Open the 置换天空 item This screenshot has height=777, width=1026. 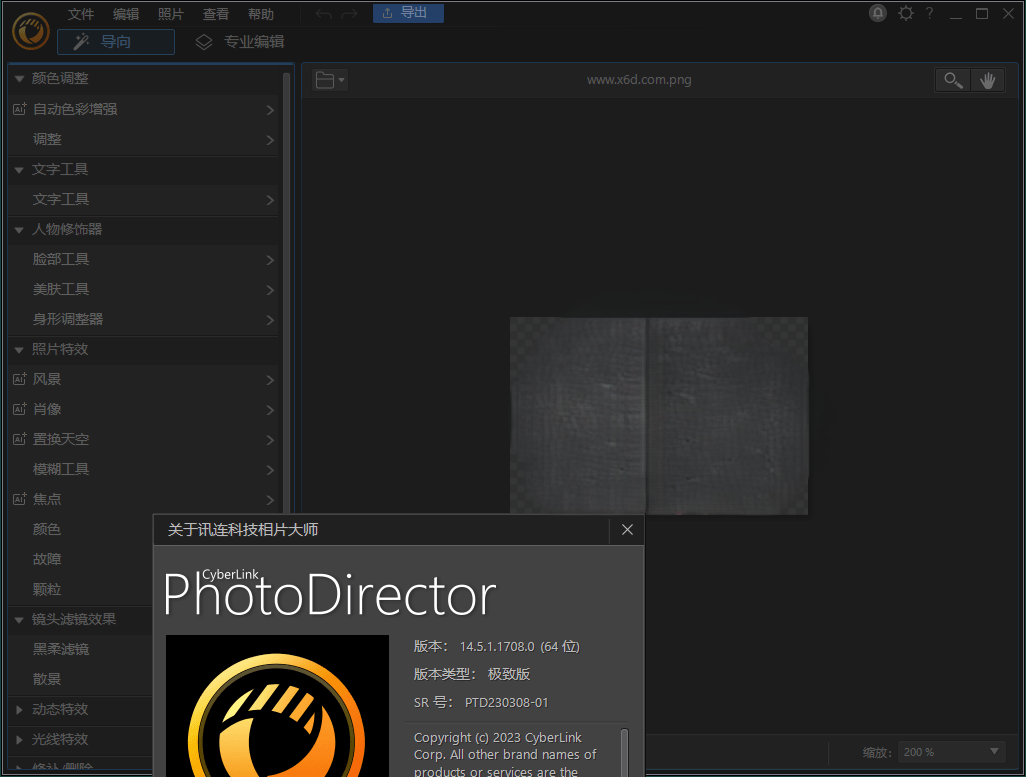tap(143, 439)
